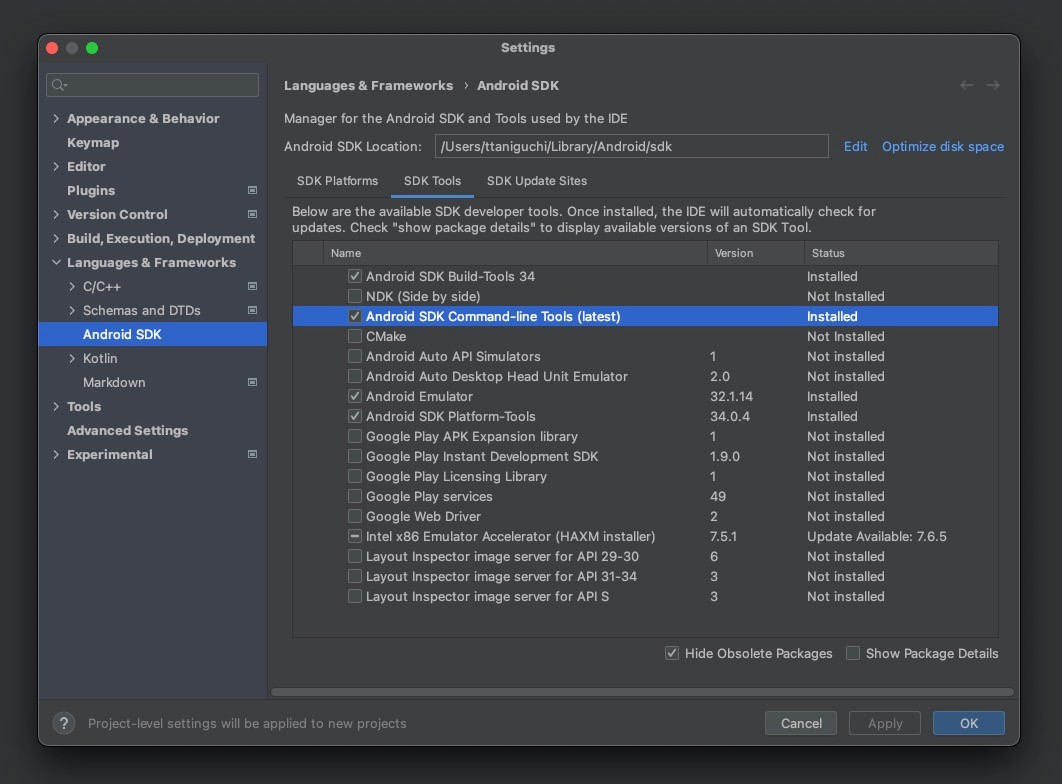Expand the Kotlin node
The image size is (1062, 784).
[x=72, y=359]
